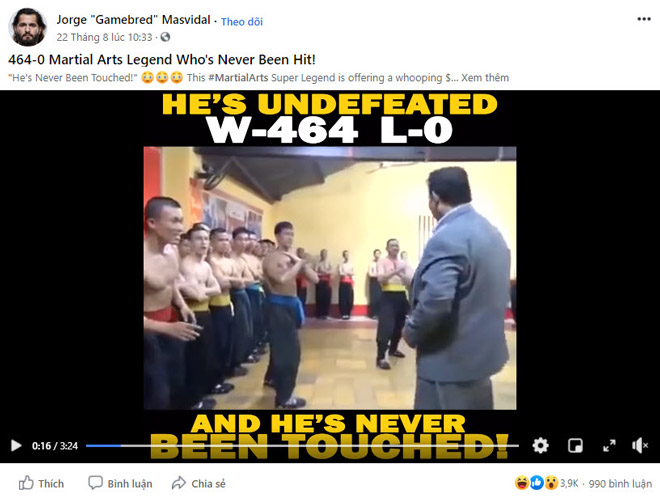The height and width of the screenshot is (500, 660).
Task: Open the Bình luận comment box
Action: (120, 483)
